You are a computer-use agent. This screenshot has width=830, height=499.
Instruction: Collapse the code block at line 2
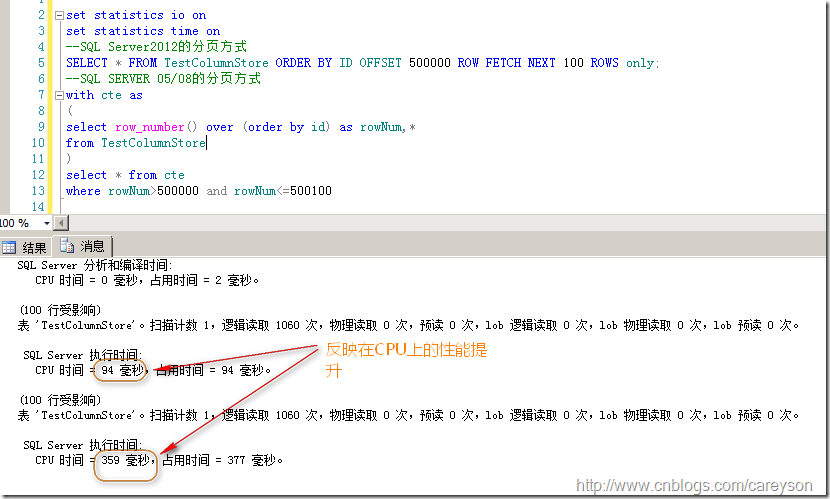click(59, 15)
